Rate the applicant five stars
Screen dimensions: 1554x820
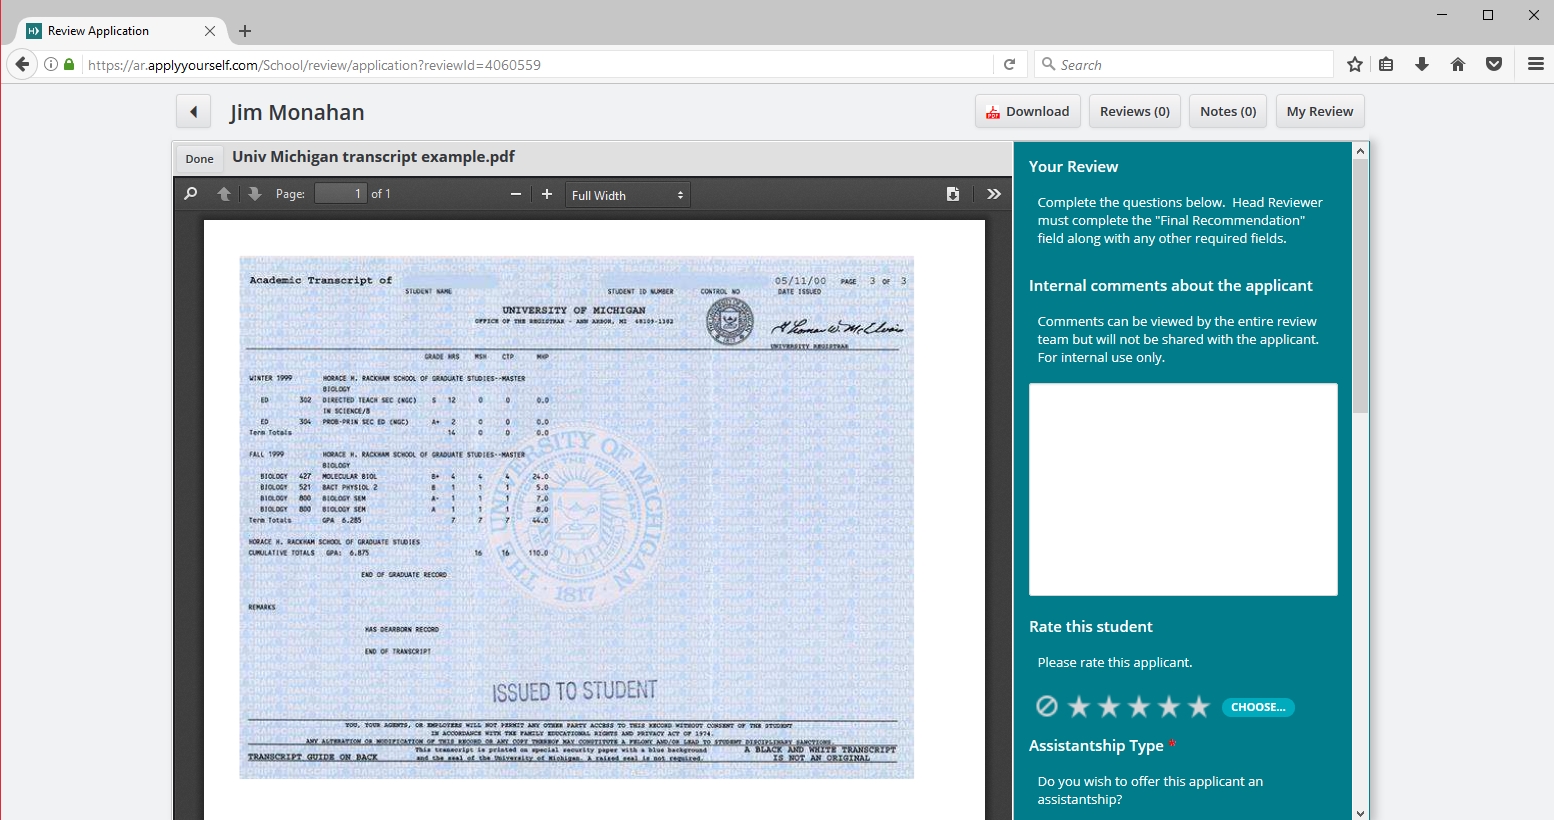coord(1199,707)
